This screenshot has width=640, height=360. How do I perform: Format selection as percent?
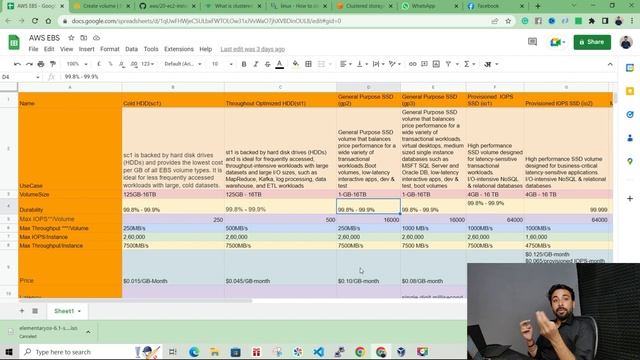tap(110, 64)
